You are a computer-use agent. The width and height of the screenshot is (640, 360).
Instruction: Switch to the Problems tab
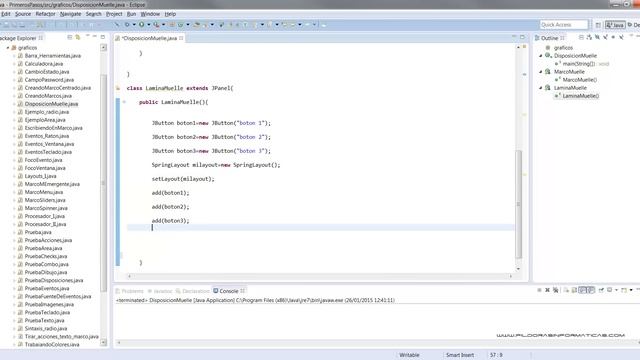130,291
